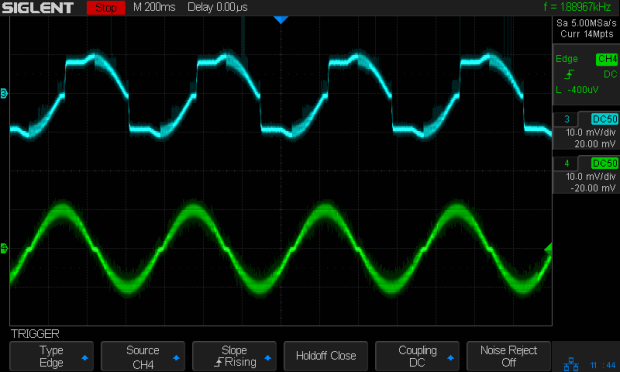Click channel 3 offset 20.00 mV
The height and width of the screenshot is (372, 620).
[x=595, y=144]
